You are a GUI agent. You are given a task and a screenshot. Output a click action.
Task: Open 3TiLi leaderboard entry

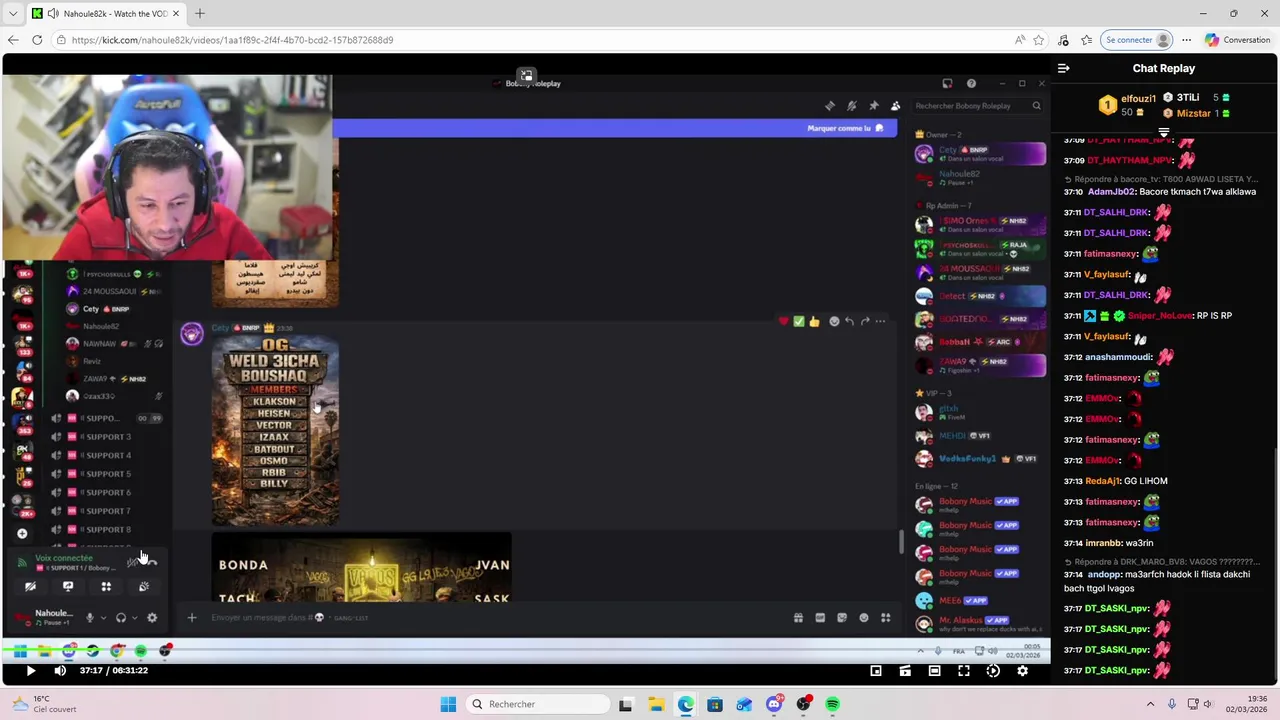point(1187,97)
